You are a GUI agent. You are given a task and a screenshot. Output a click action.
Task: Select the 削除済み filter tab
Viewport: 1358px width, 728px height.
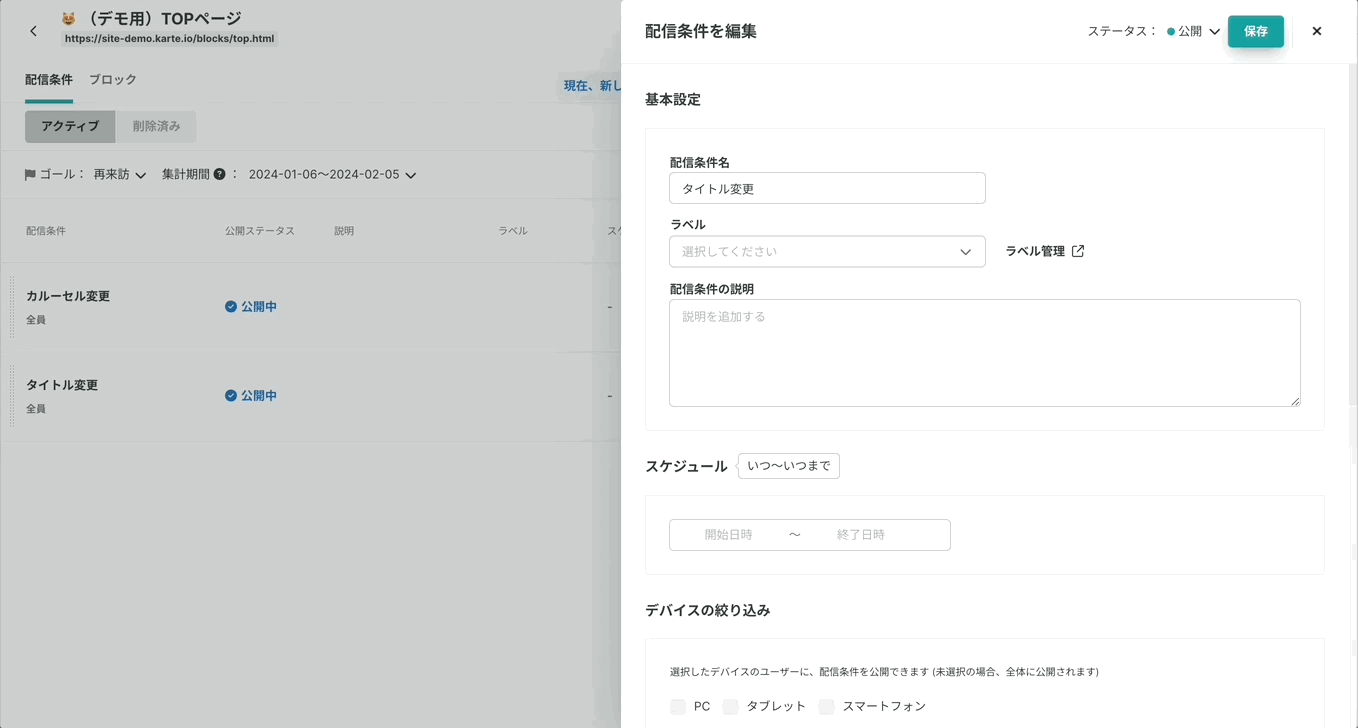click(x=156, y=126)
